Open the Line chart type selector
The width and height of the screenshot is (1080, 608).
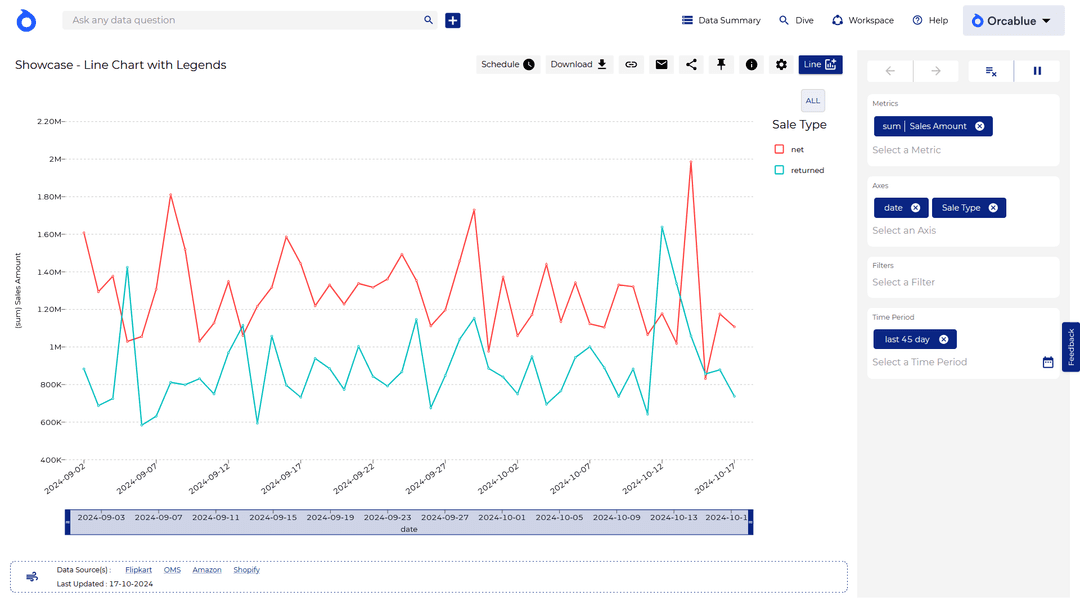coord(820,65)
